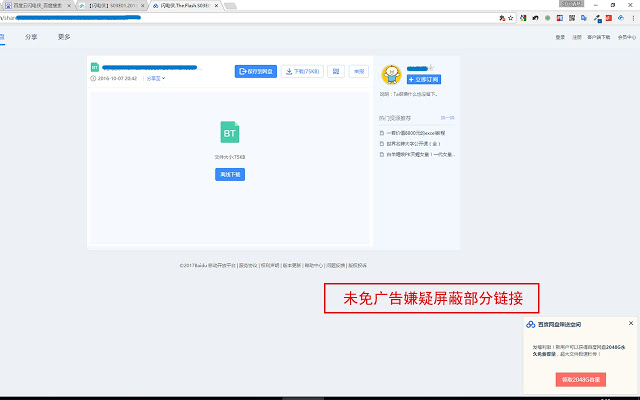Click the translate page icon in address bar
The width and height of the screenshot is (640, 400).
502,18
